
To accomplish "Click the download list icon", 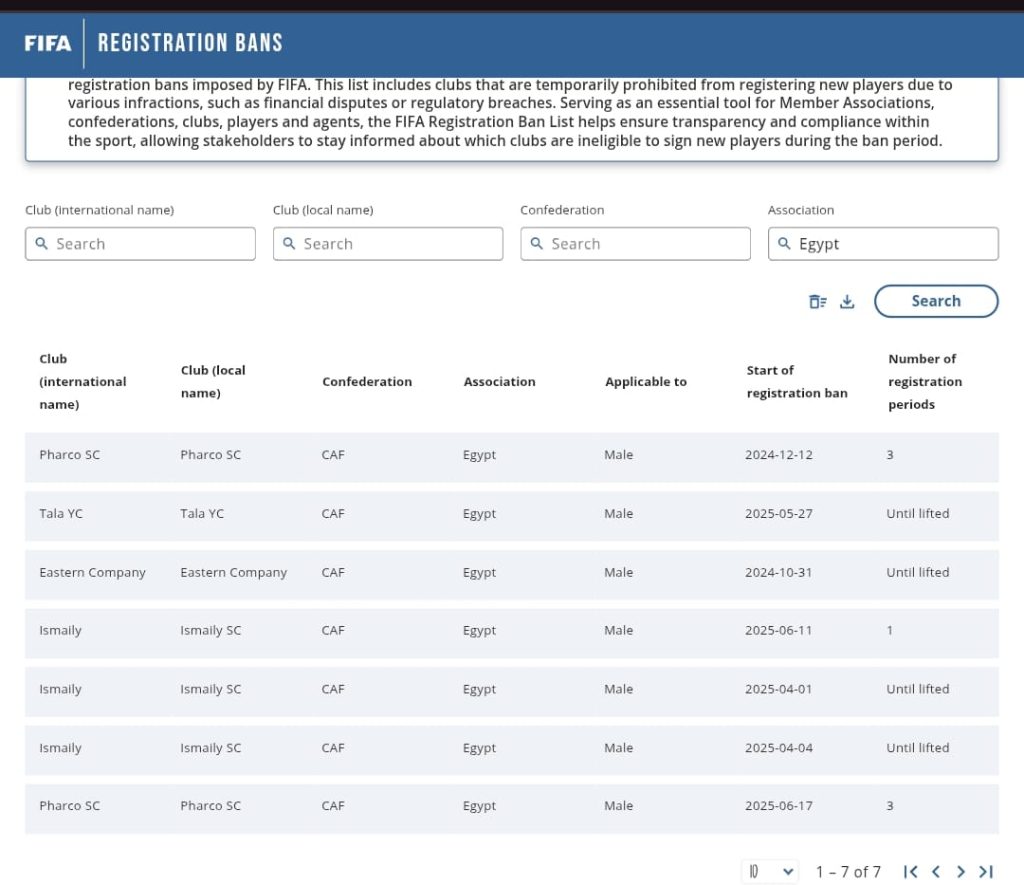I will point(847,301).
